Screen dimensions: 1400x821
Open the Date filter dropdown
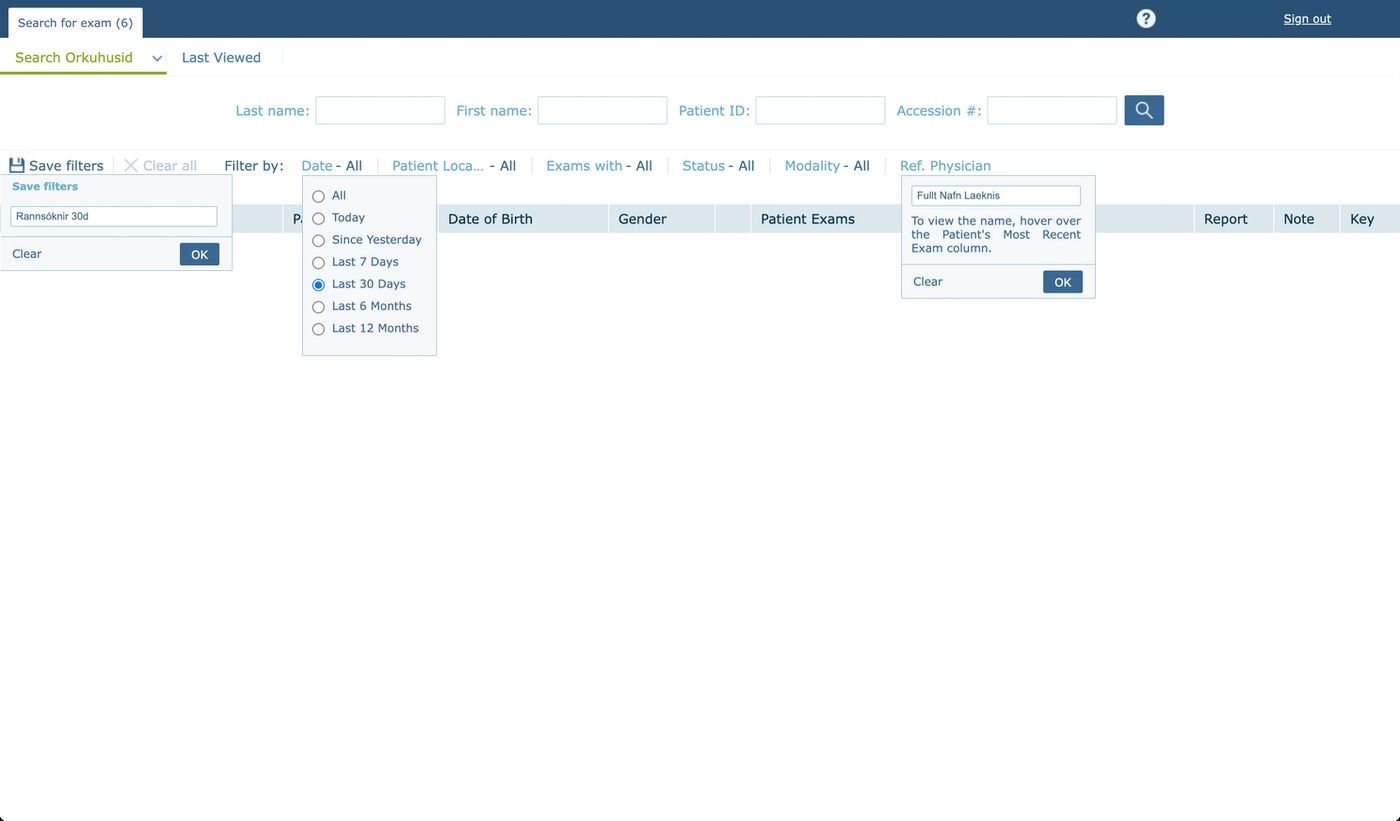coord(331,165)
